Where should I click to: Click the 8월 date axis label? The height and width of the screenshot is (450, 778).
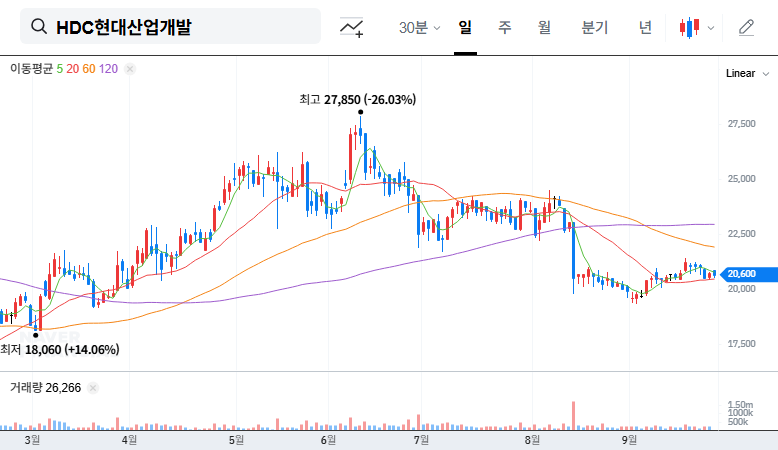coord(532,440)
